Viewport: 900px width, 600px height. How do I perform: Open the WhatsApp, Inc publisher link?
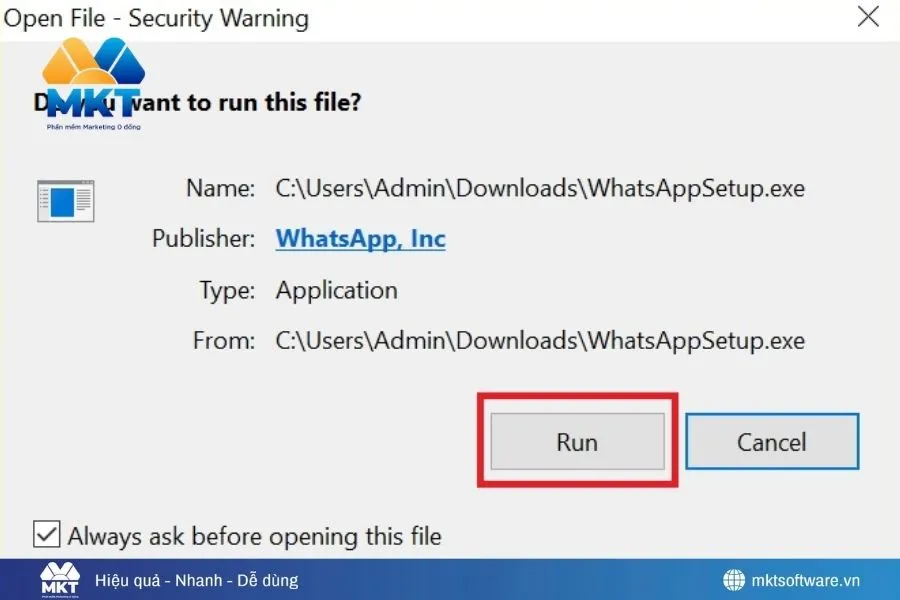(360, 239)
